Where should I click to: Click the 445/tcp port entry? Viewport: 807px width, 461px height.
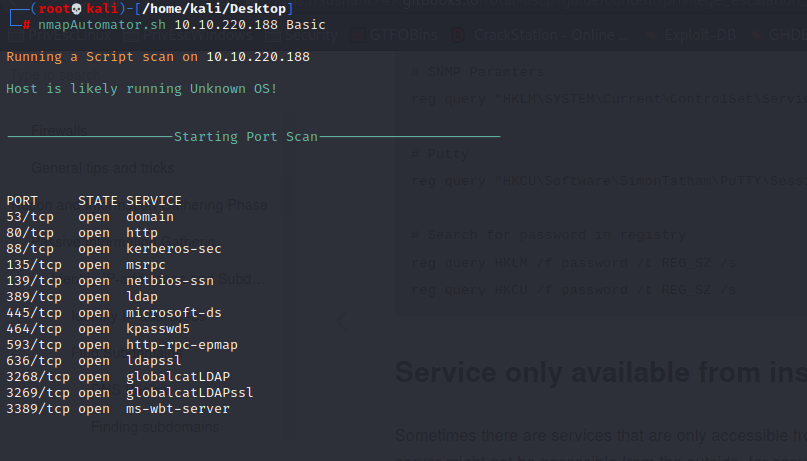[34, 313]
